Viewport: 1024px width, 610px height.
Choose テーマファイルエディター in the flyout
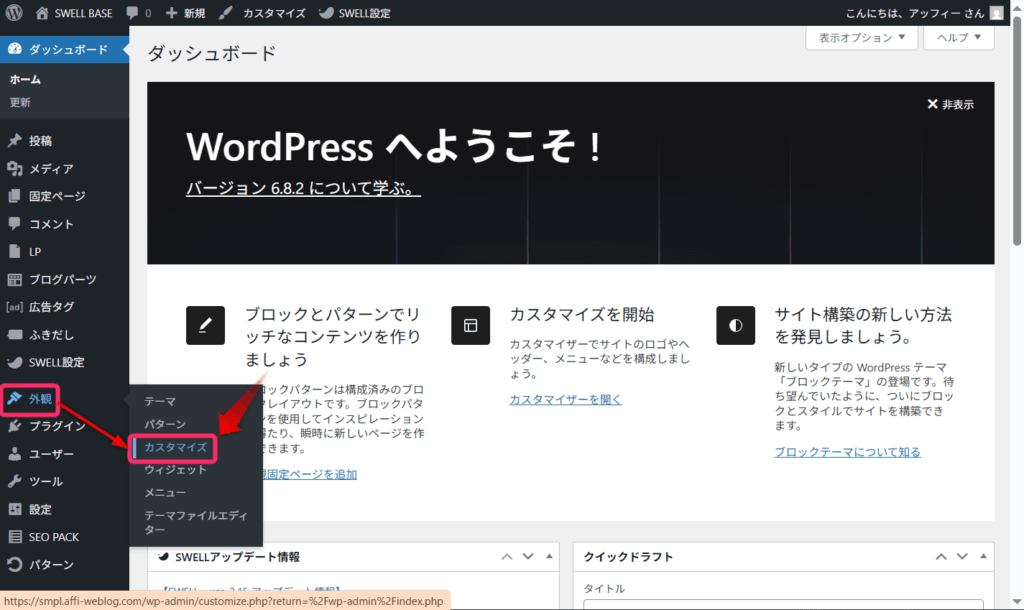[196, 522]
